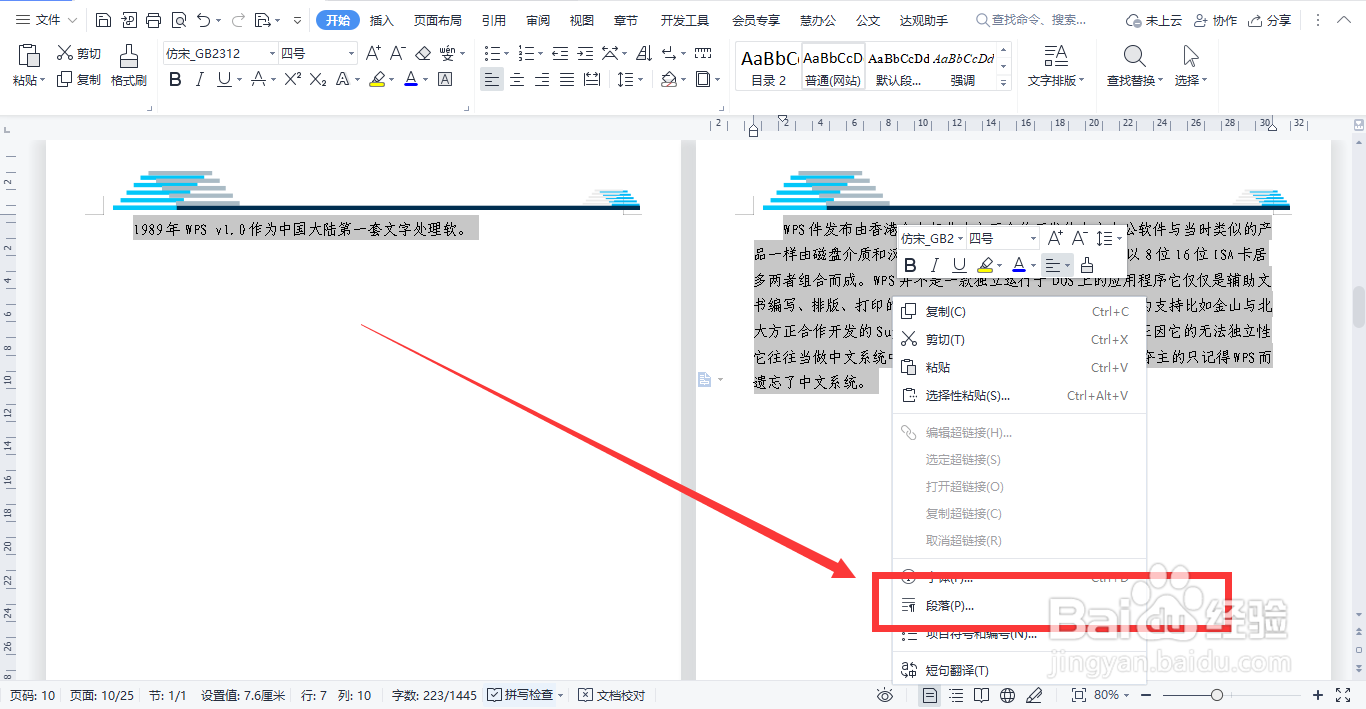Open Print Preview from quick access toolbar
1366x709 pixels.
tap(178, 20)
